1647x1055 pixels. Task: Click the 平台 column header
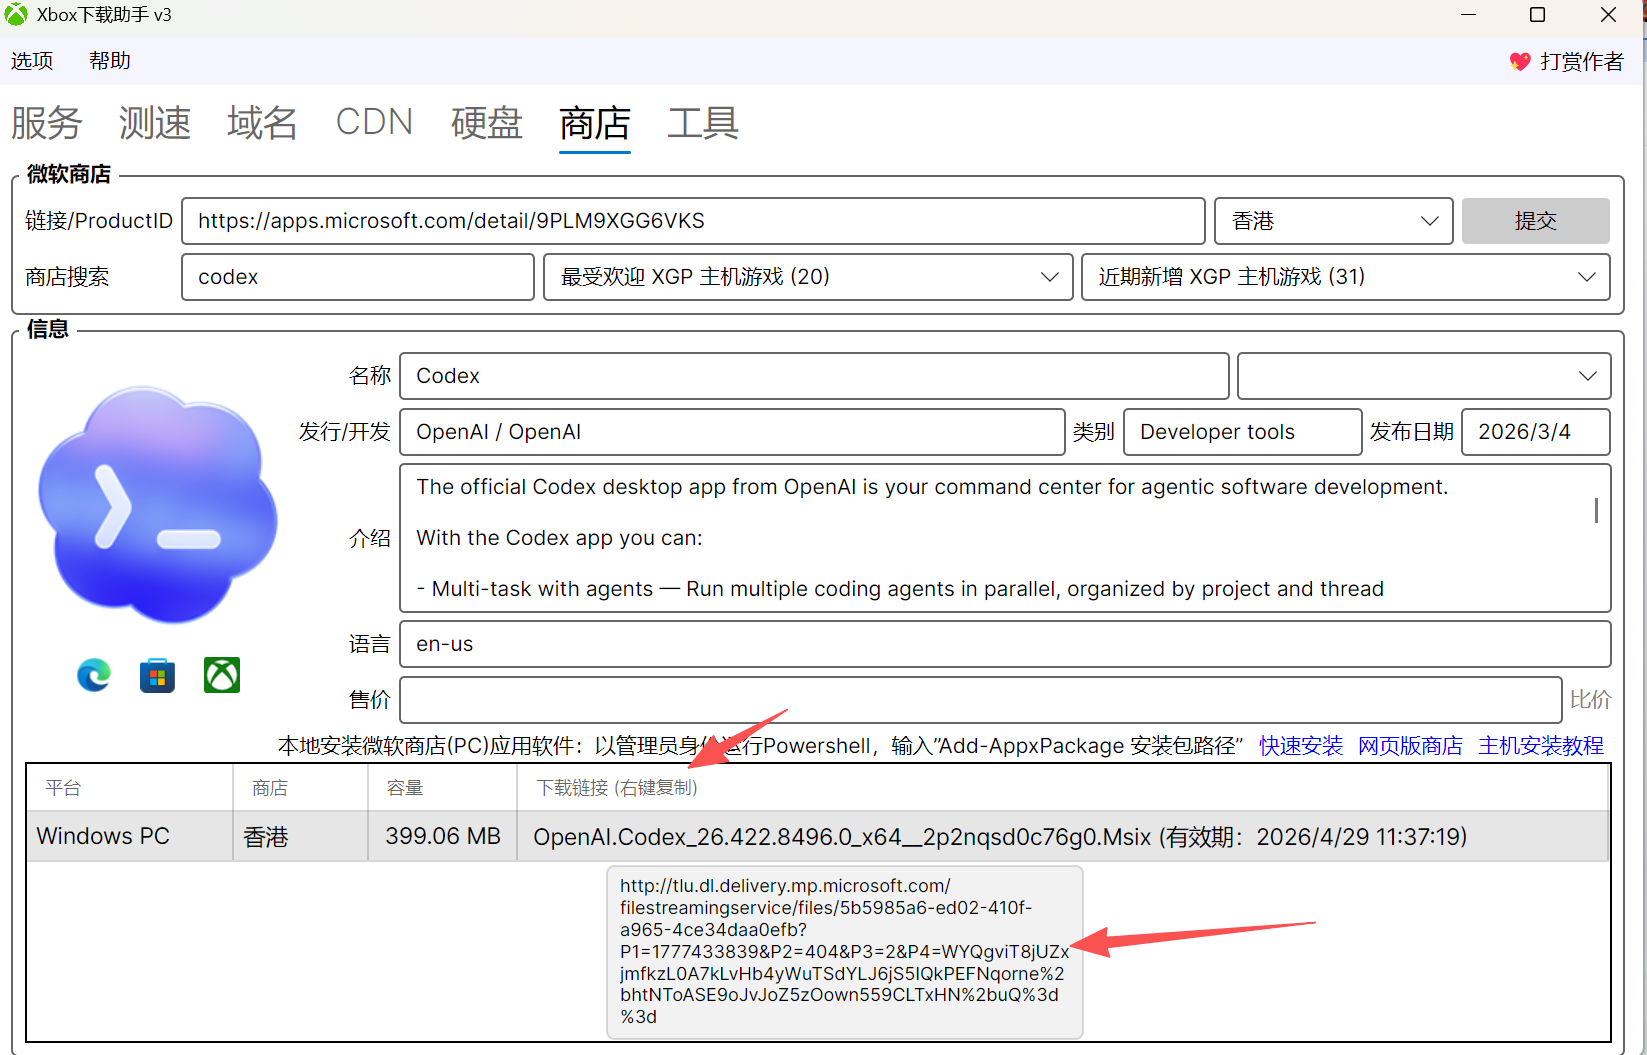click(x=130, y=788)
